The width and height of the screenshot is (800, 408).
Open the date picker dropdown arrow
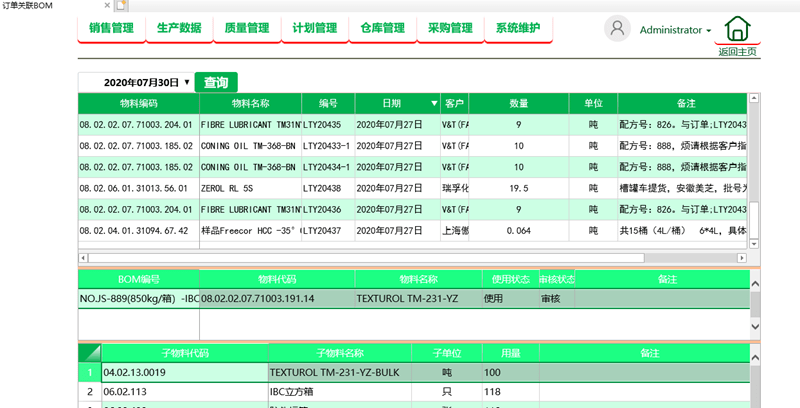tap(187, 82)
